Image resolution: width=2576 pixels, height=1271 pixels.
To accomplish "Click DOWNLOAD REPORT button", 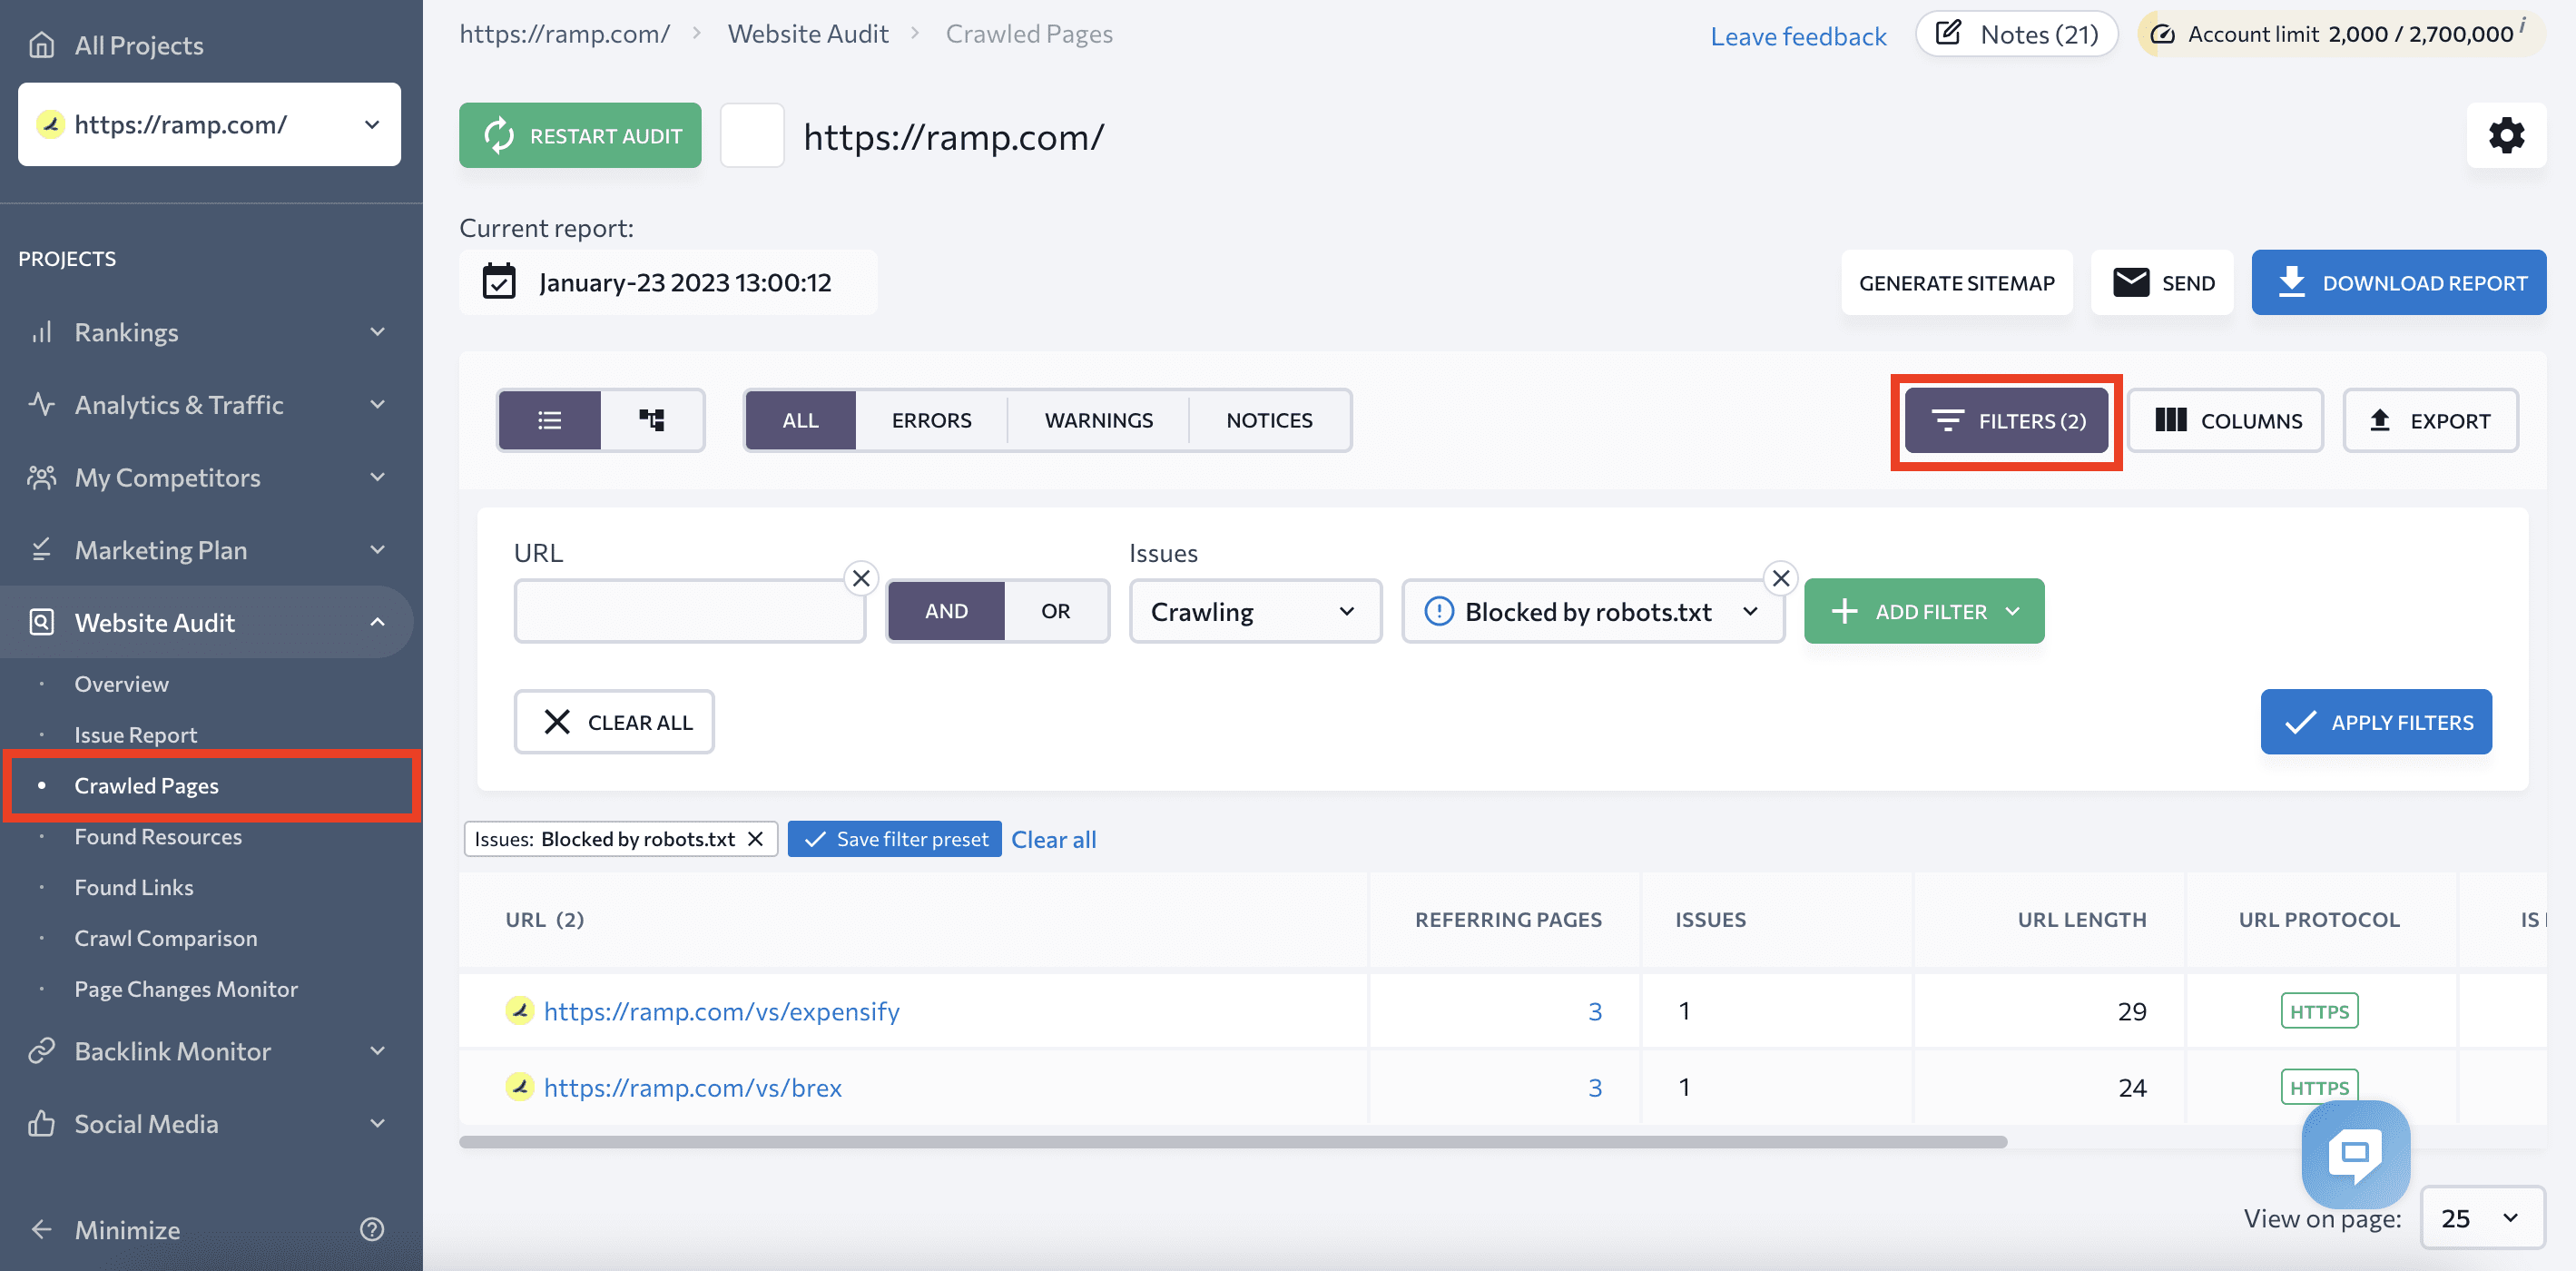I will point(2398,282).
